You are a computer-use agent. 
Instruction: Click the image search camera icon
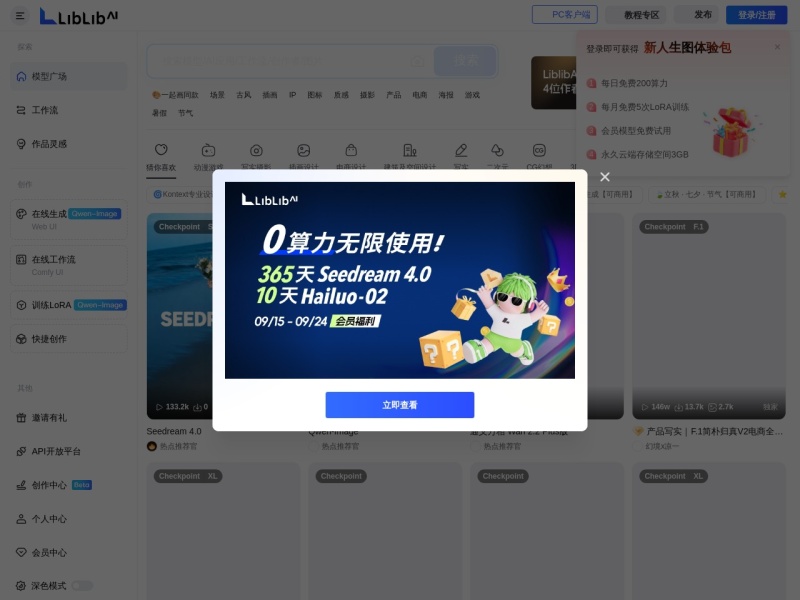click(x=418, y=62)
